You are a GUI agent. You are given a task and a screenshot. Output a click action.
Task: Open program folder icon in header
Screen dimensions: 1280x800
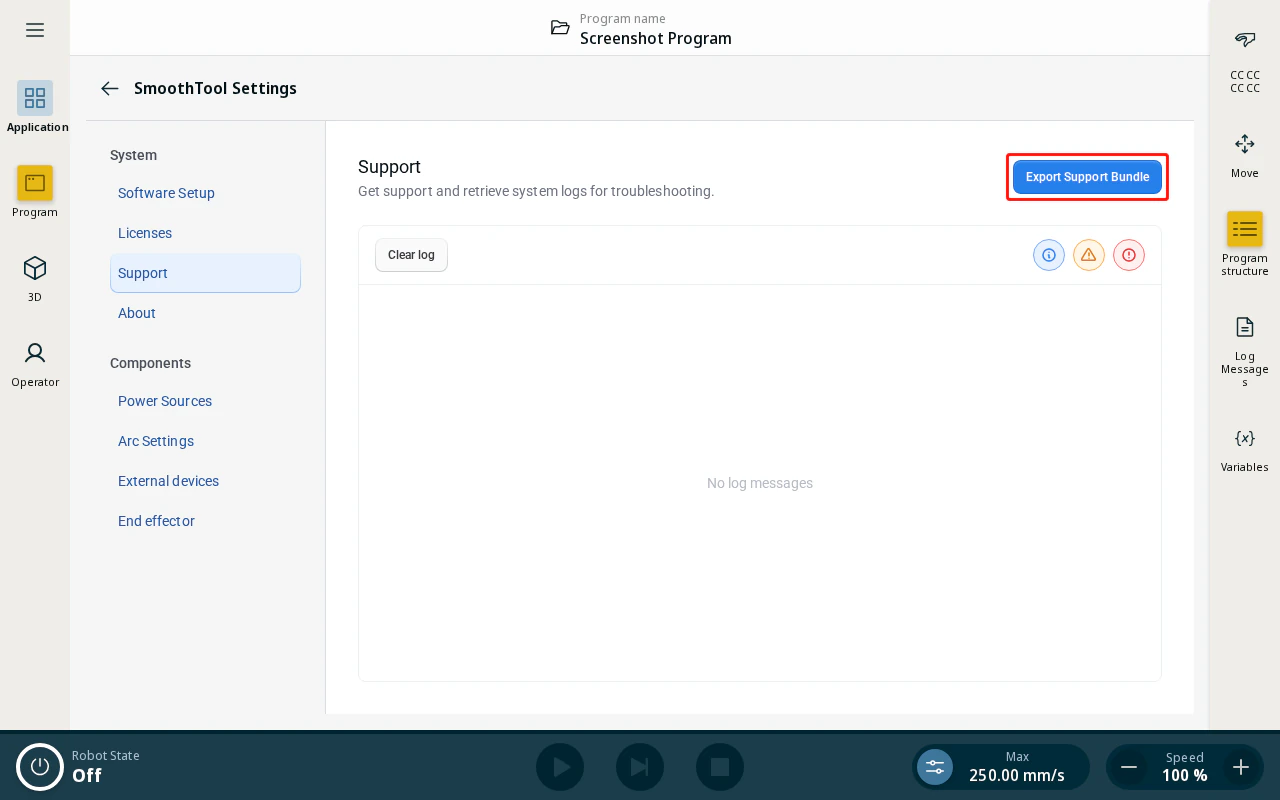tap(560, 28)
